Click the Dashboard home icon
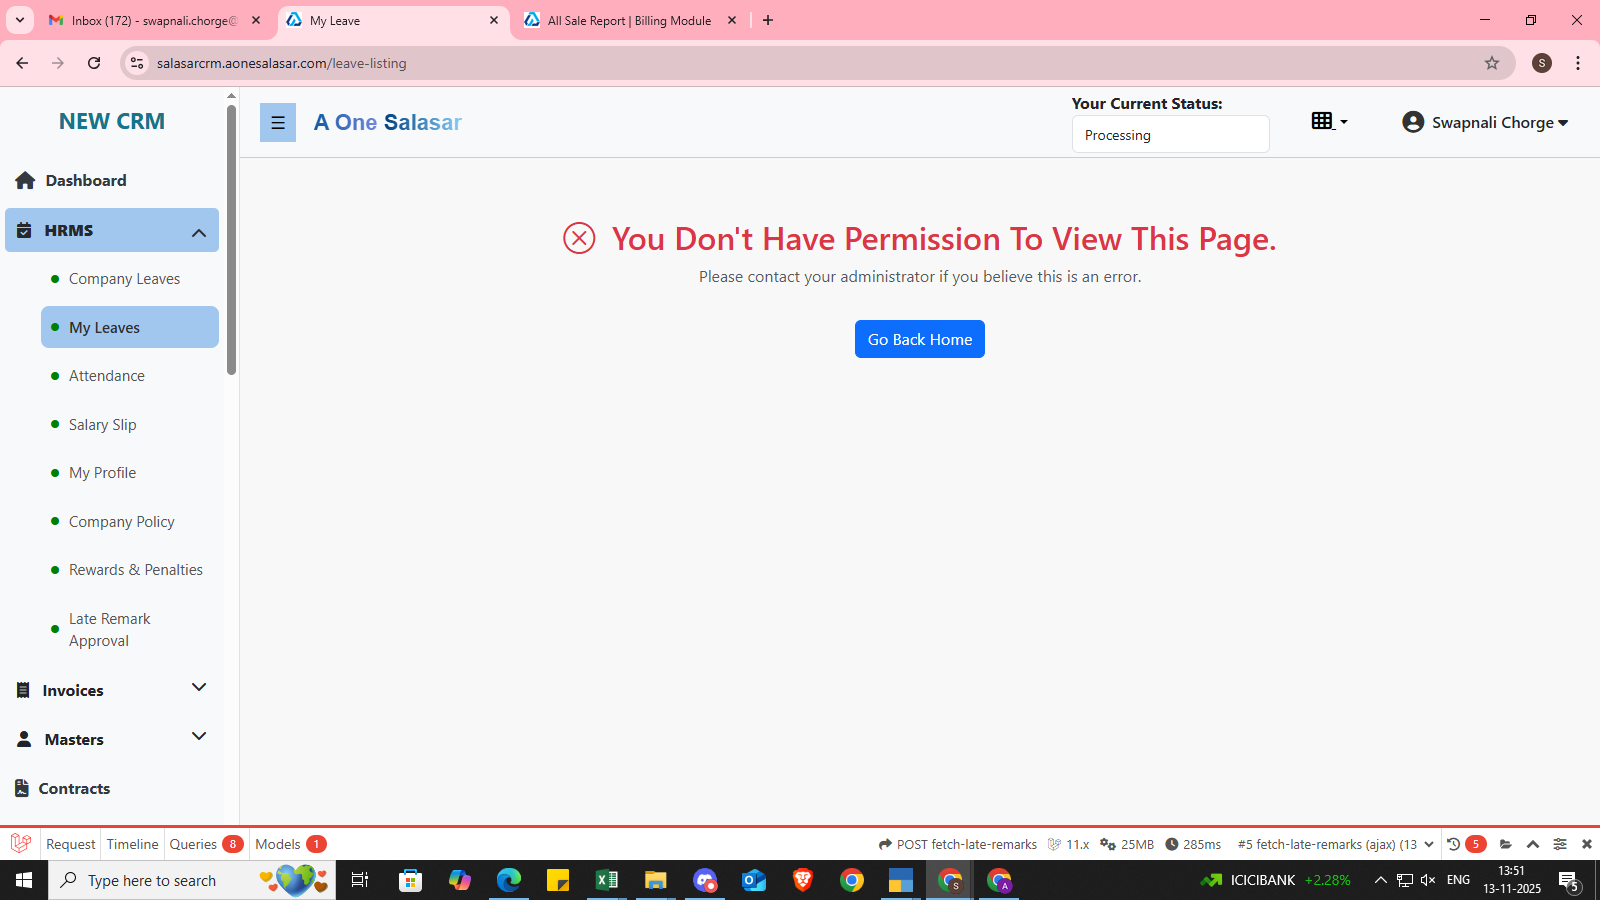 [25, 181]
